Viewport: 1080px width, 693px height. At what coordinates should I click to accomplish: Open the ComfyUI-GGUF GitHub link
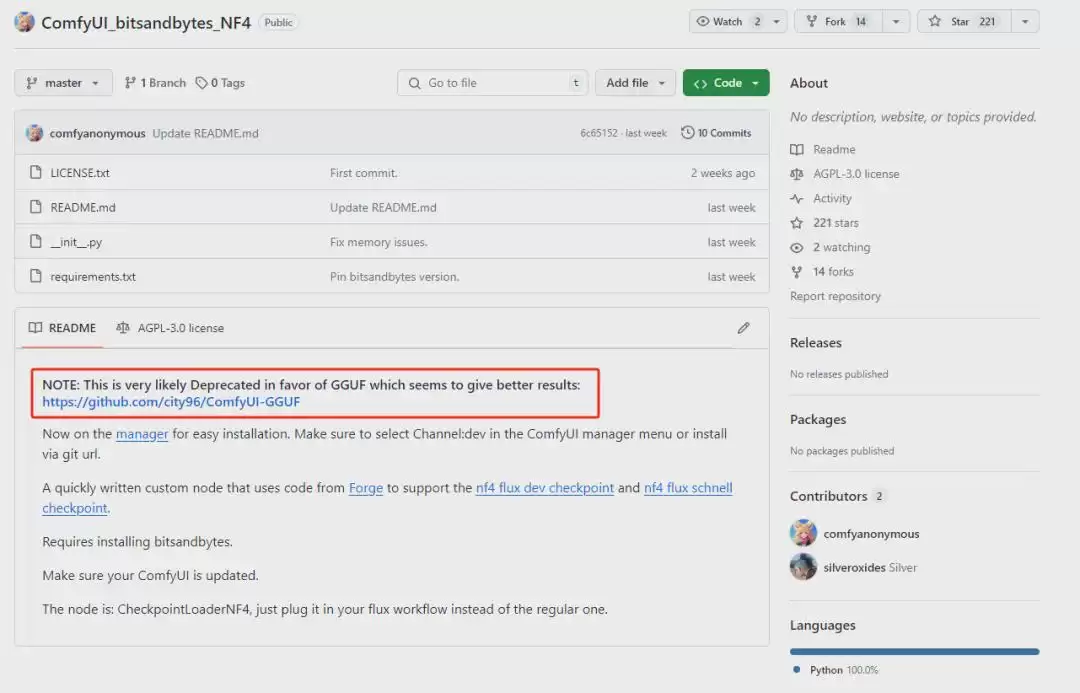(x=171, y=402)
